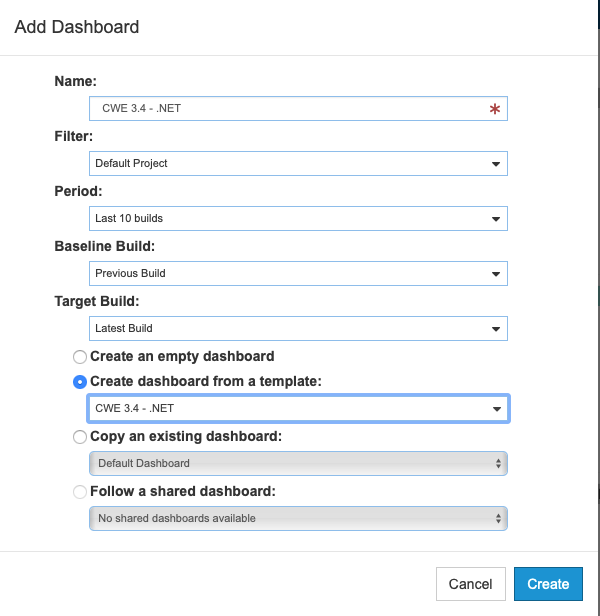The width and height of the screenshot is (600, 616).
Task: Click the arrow icon on Target Build dropdown
Action: [496, 329]
